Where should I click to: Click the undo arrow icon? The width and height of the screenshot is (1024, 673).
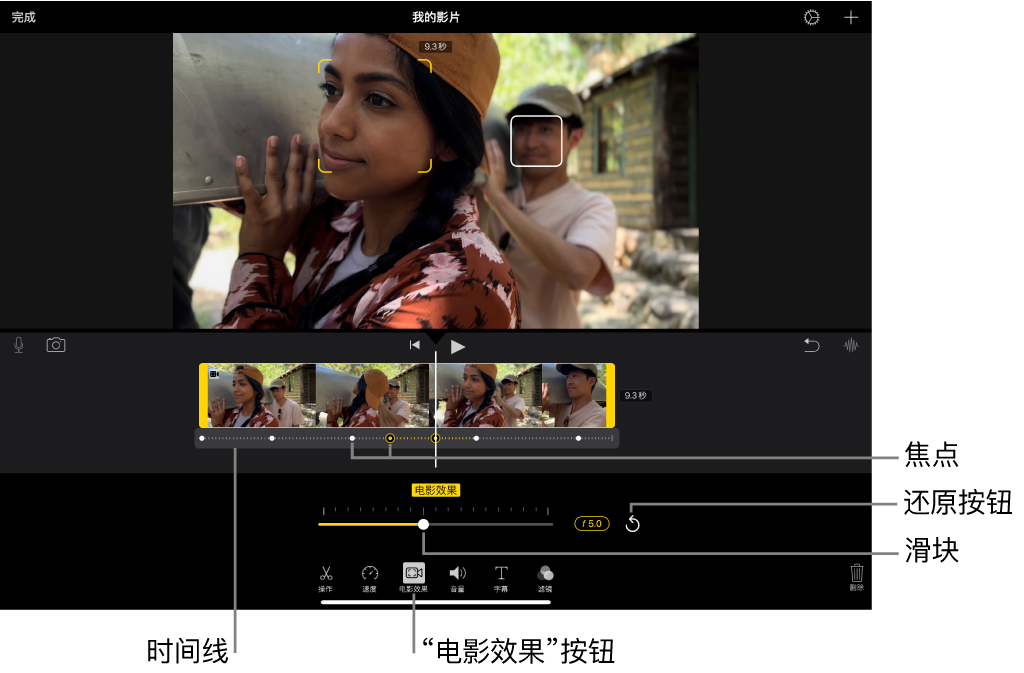coord(811,345)
